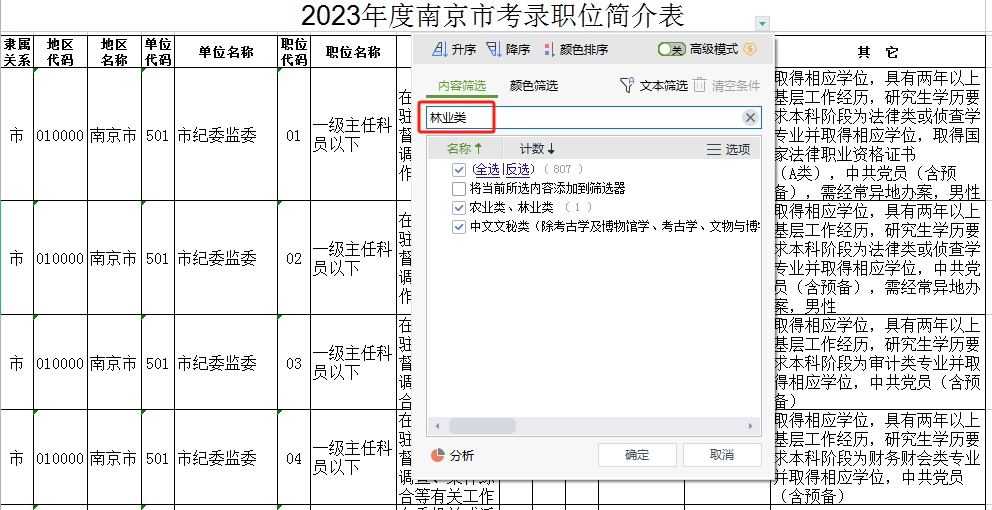Uncheck the 全选 checkbox
This screenshot has height=510, width=992.
(x=459, y=170)
